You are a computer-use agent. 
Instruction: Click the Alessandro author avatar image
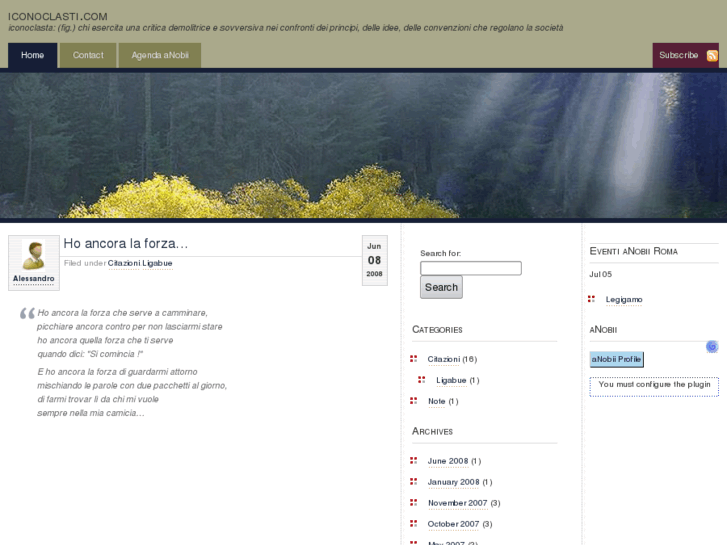point(34,255)
